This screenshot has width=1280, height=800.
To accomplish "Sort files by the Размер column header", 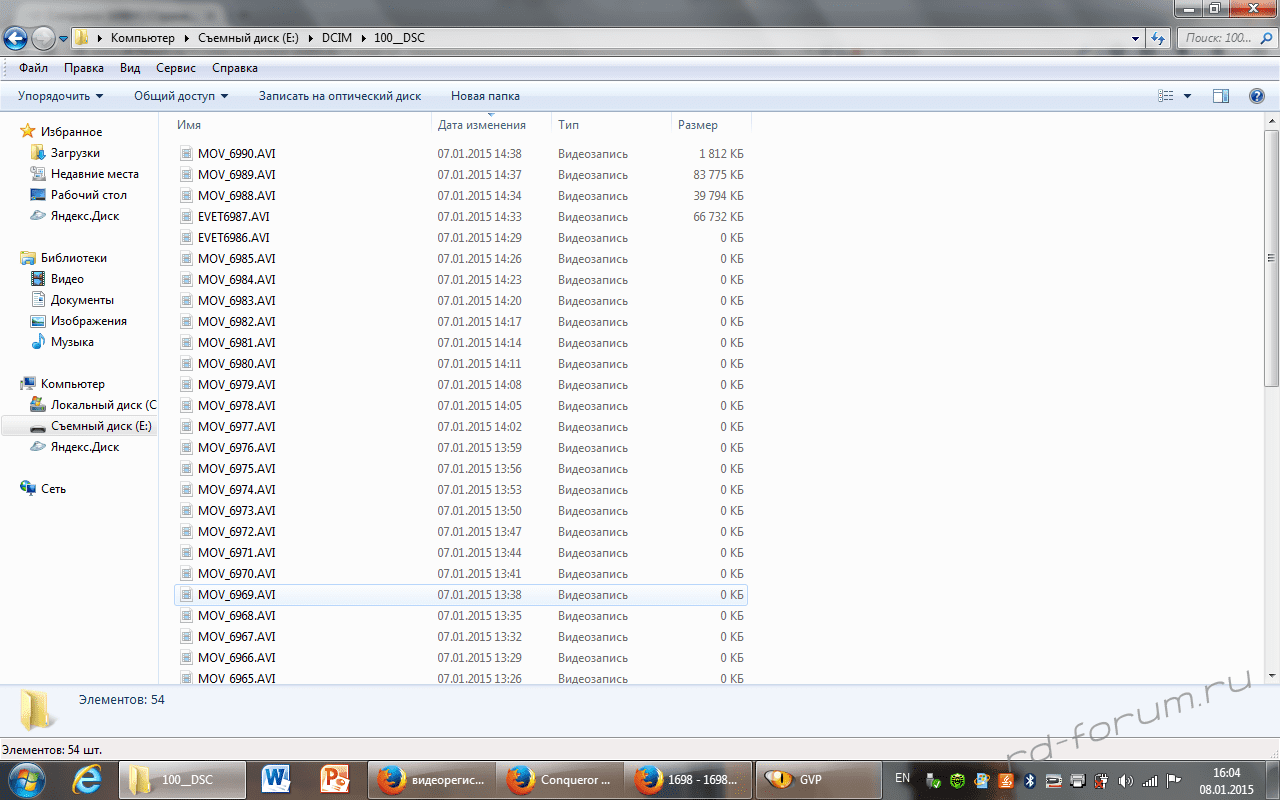I will (x=698, y=125).
